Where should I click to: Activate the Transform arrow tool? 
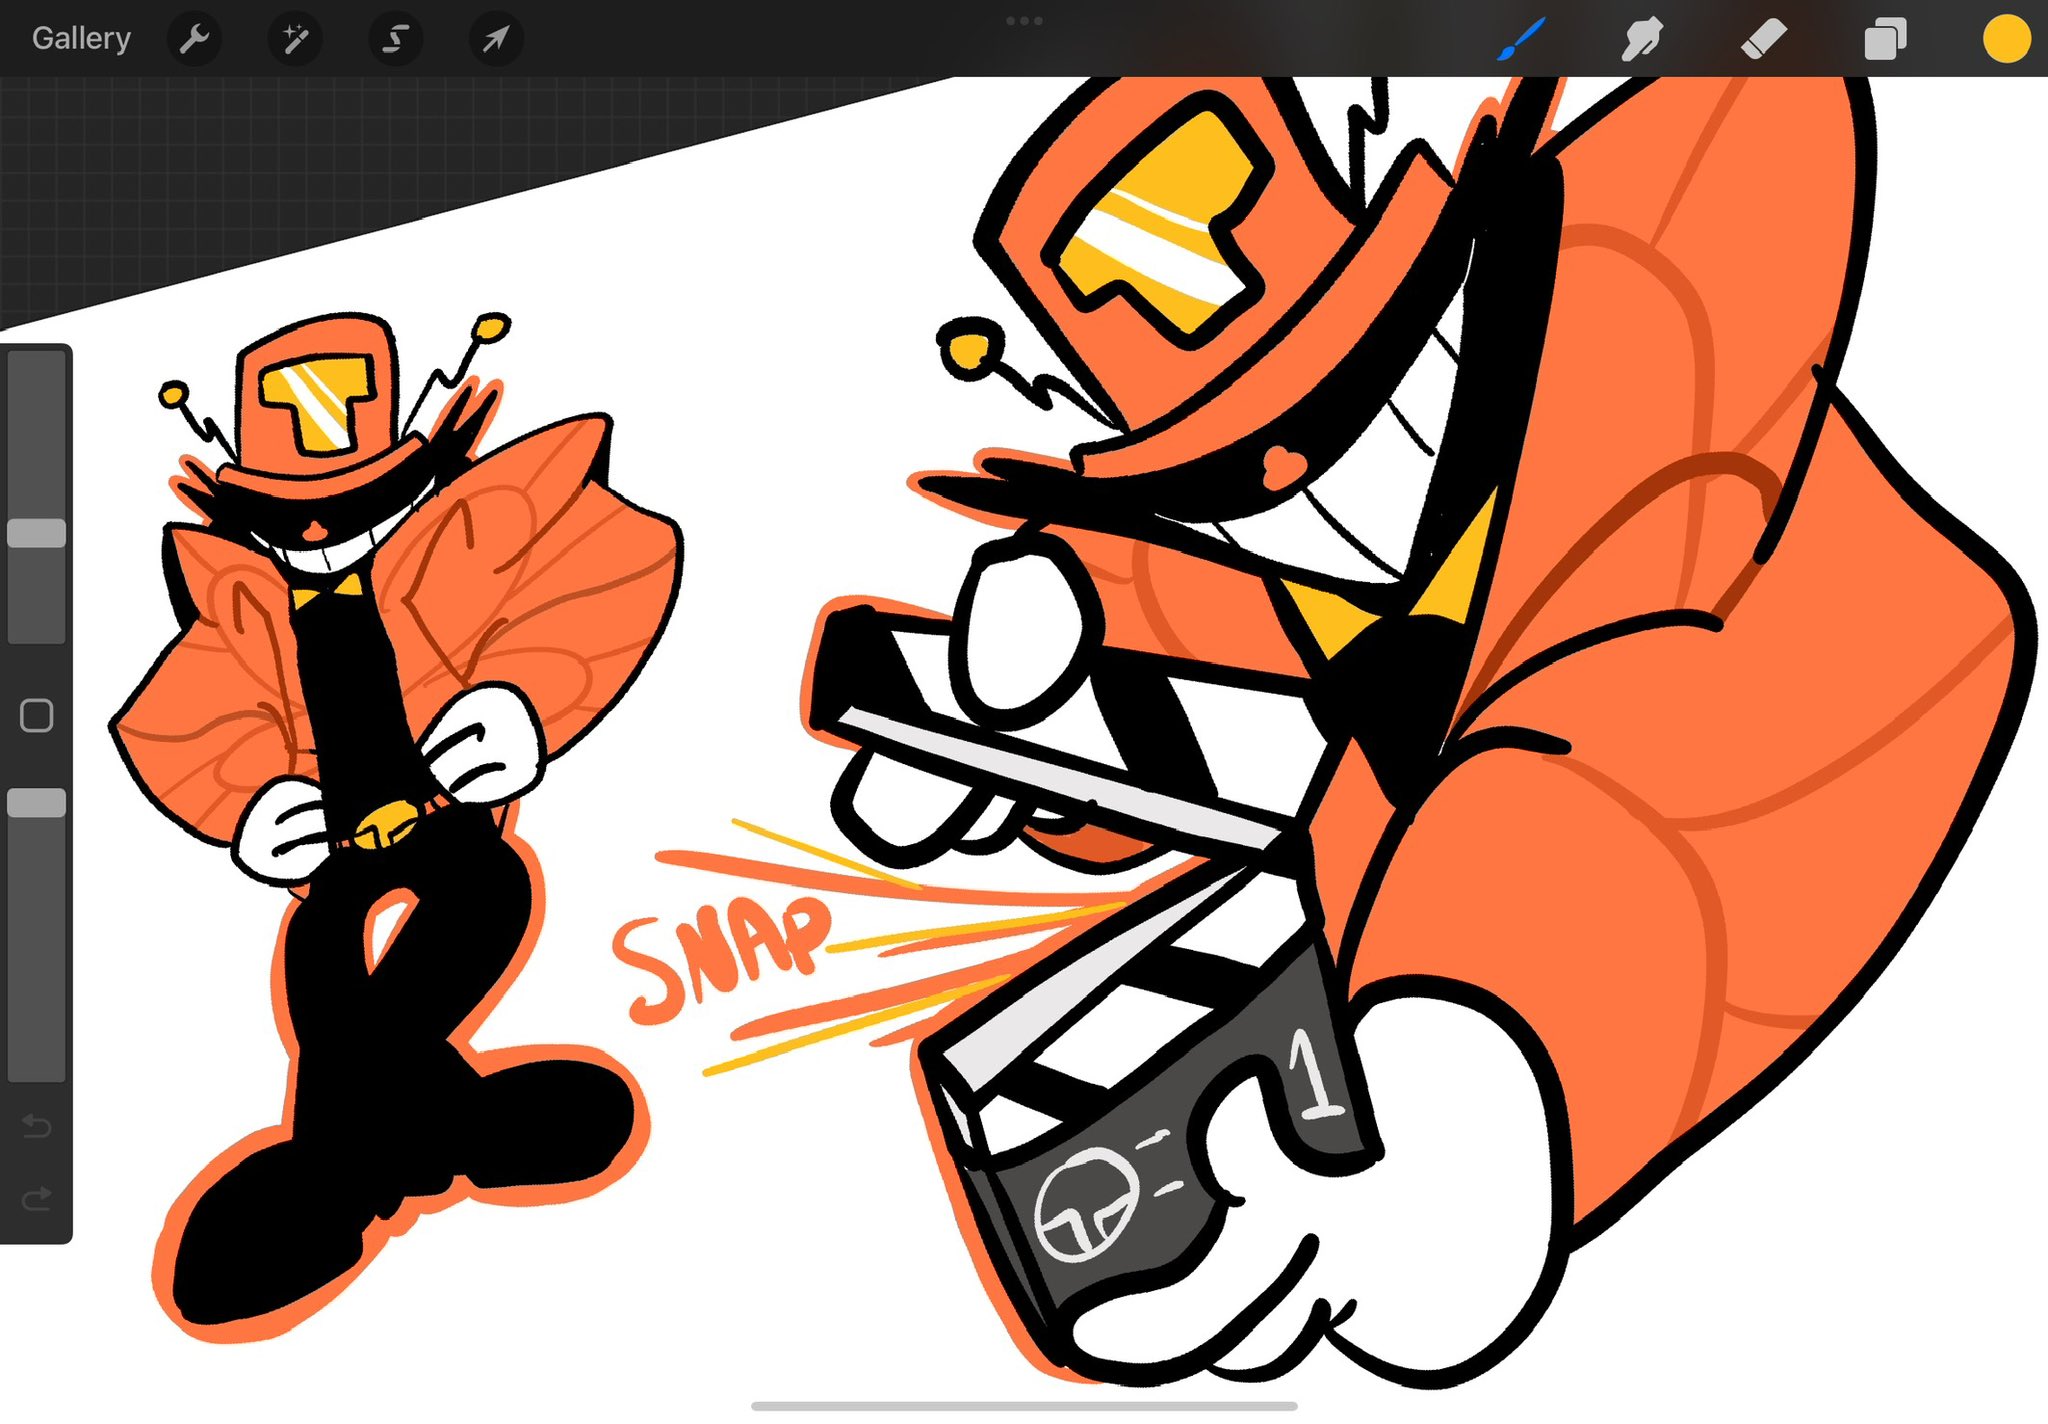point(496,39)
